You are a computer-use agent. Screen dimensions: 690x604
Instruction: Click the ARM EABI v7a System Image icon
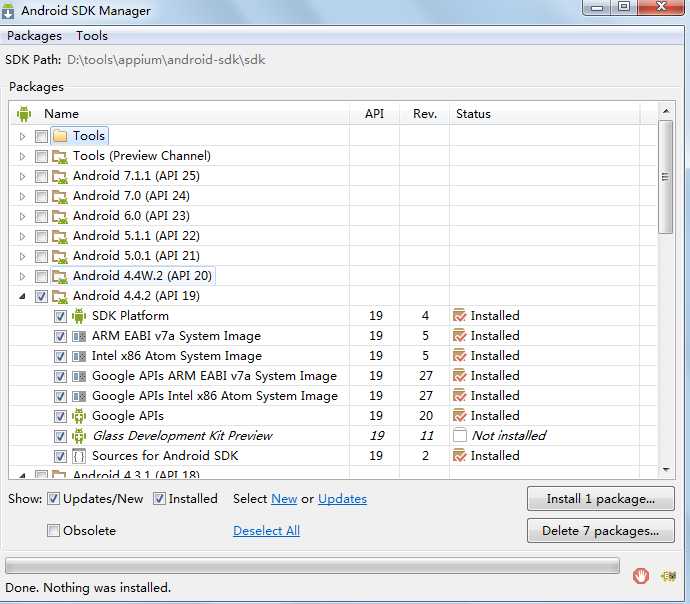79,337
